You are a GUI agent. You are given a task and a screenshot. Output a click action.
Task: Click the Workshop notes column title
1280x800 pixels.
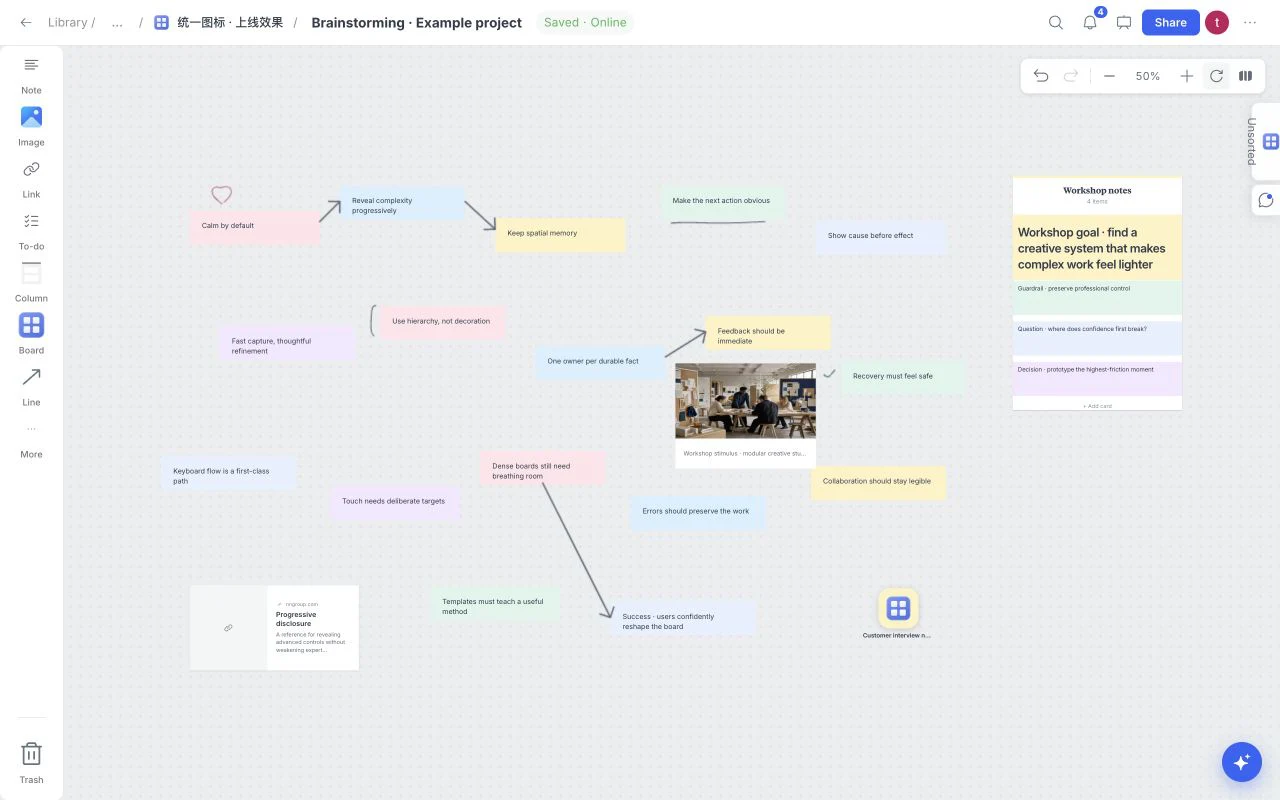[1097, 190]
